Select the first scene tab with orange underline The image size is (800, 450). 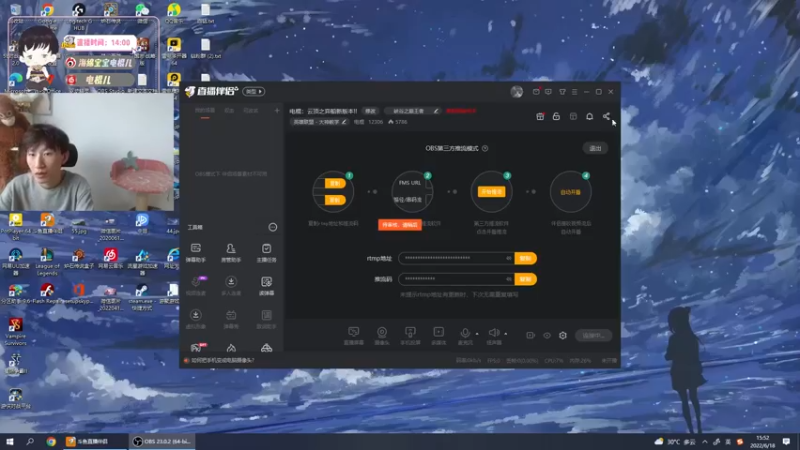tap(205, 111)
